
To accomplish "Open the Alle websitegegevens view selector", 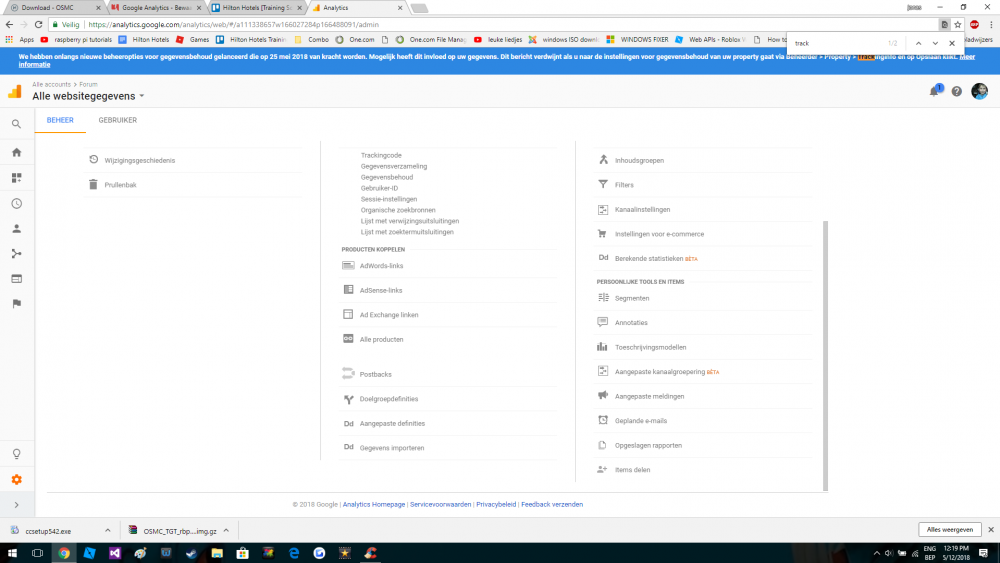I will pyautogui.click(x=88, y=96).
